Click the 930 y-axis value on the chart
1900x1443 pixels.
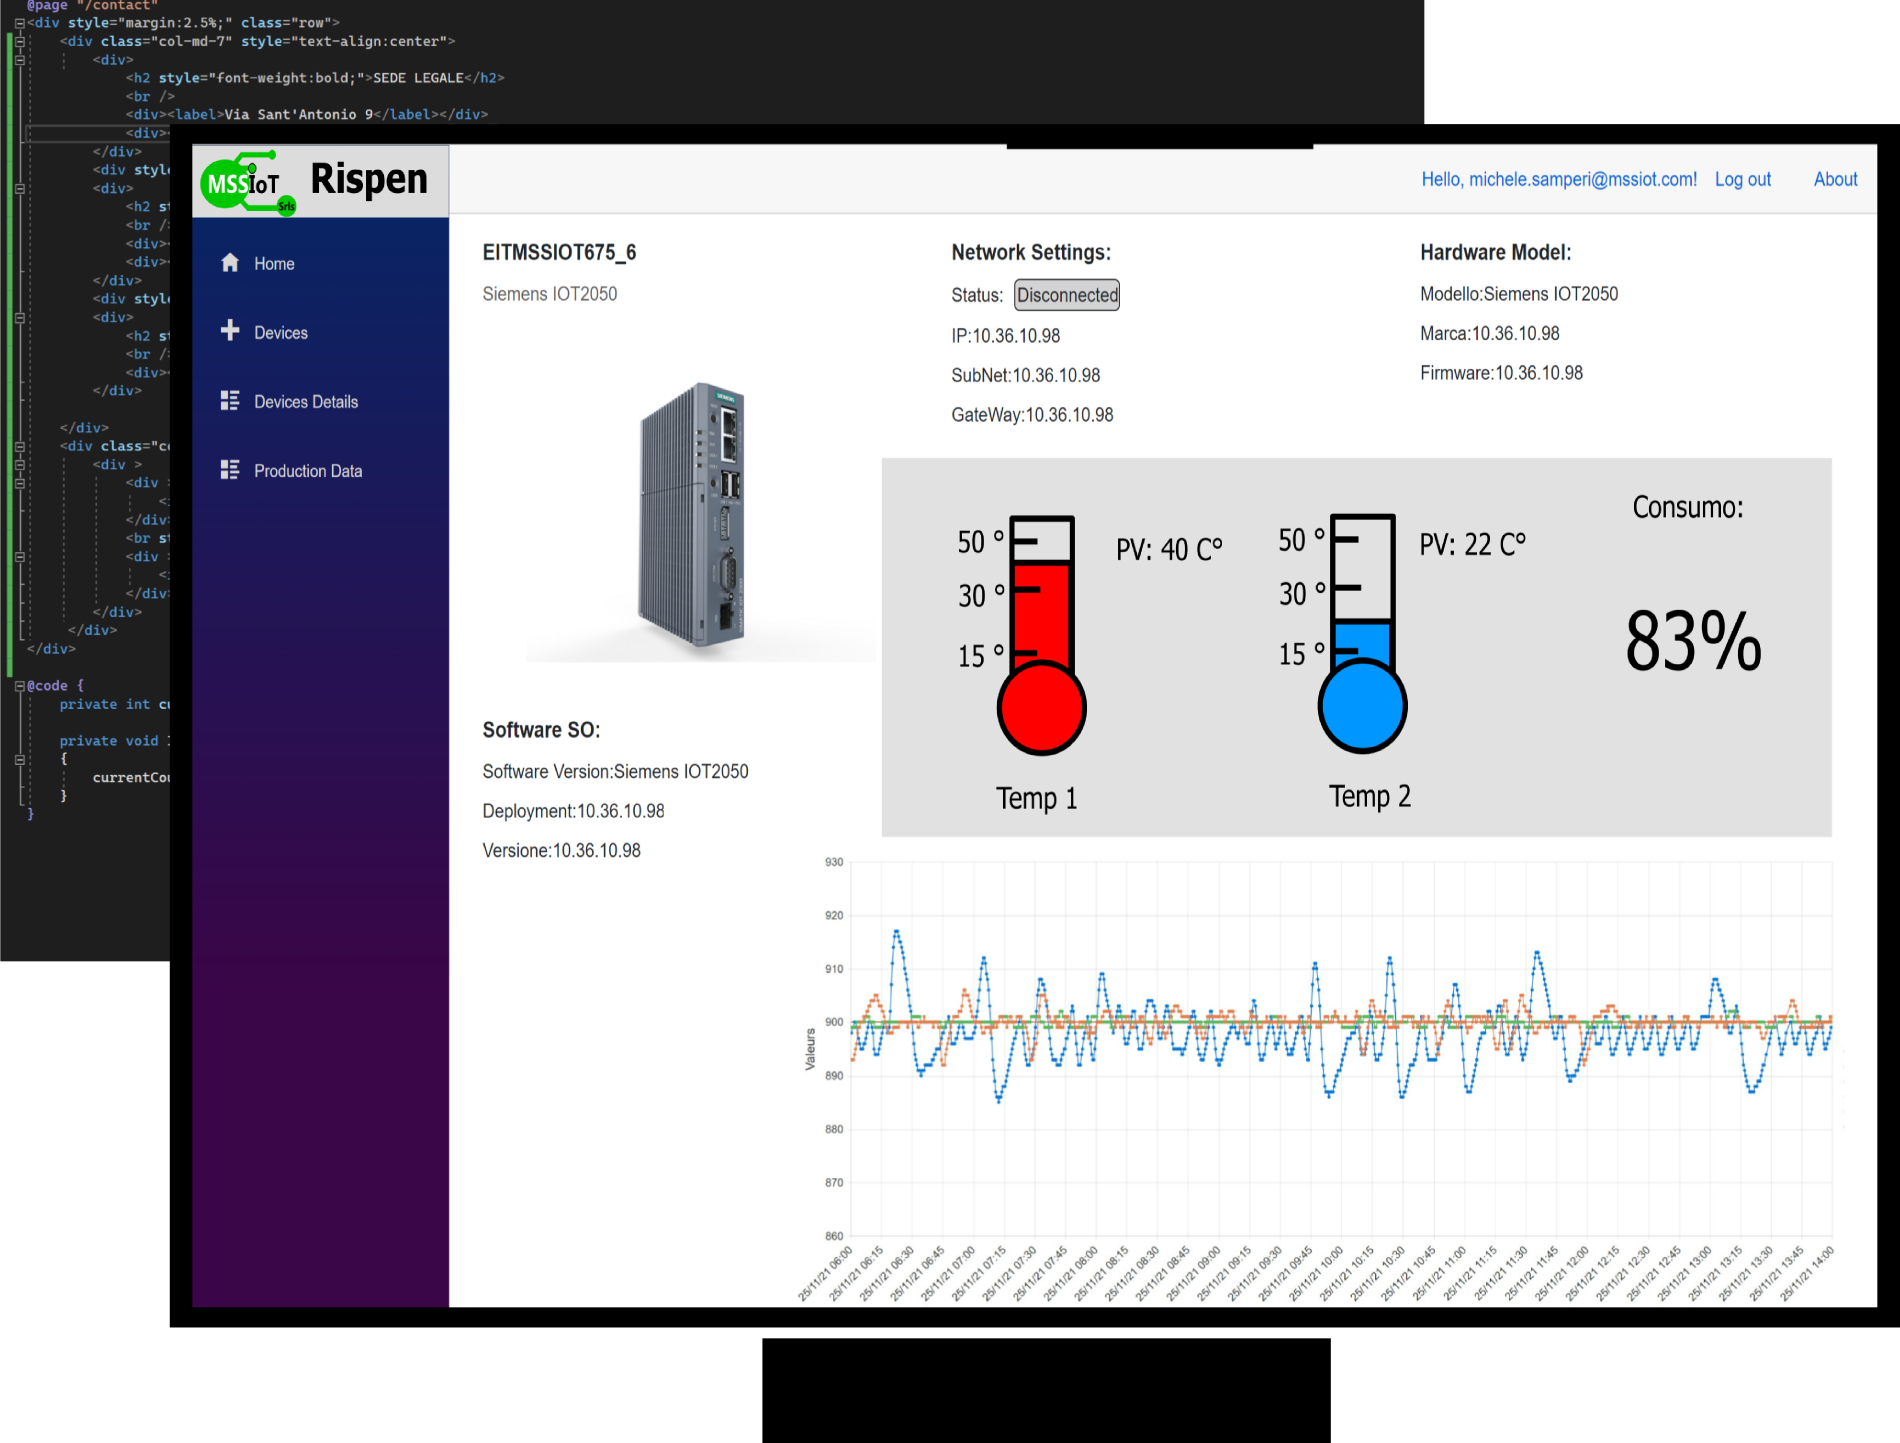pyautogui.click(x=834, y=862)
